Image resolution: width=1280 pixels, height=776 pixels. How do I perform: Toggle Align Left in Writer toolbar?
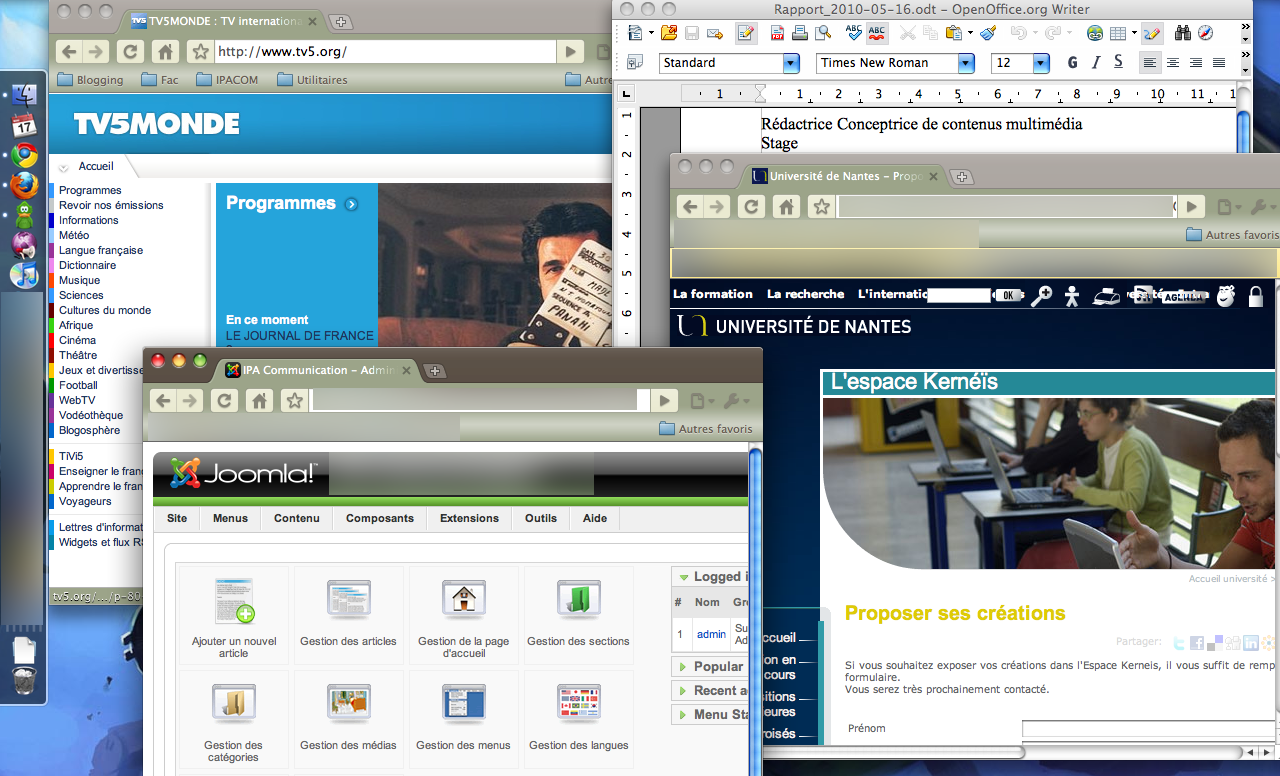(1150, 63)
